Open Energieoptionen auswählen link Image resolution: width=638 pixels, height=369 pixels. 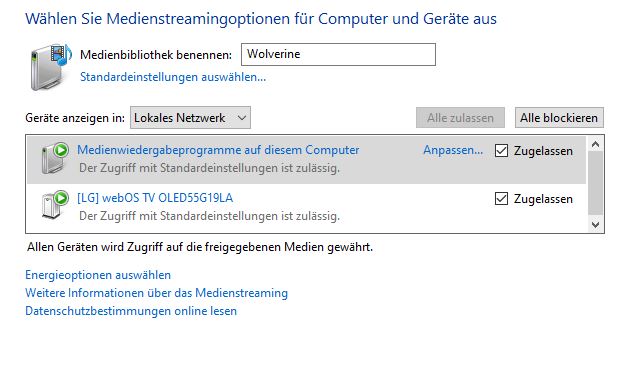[98, 275]
